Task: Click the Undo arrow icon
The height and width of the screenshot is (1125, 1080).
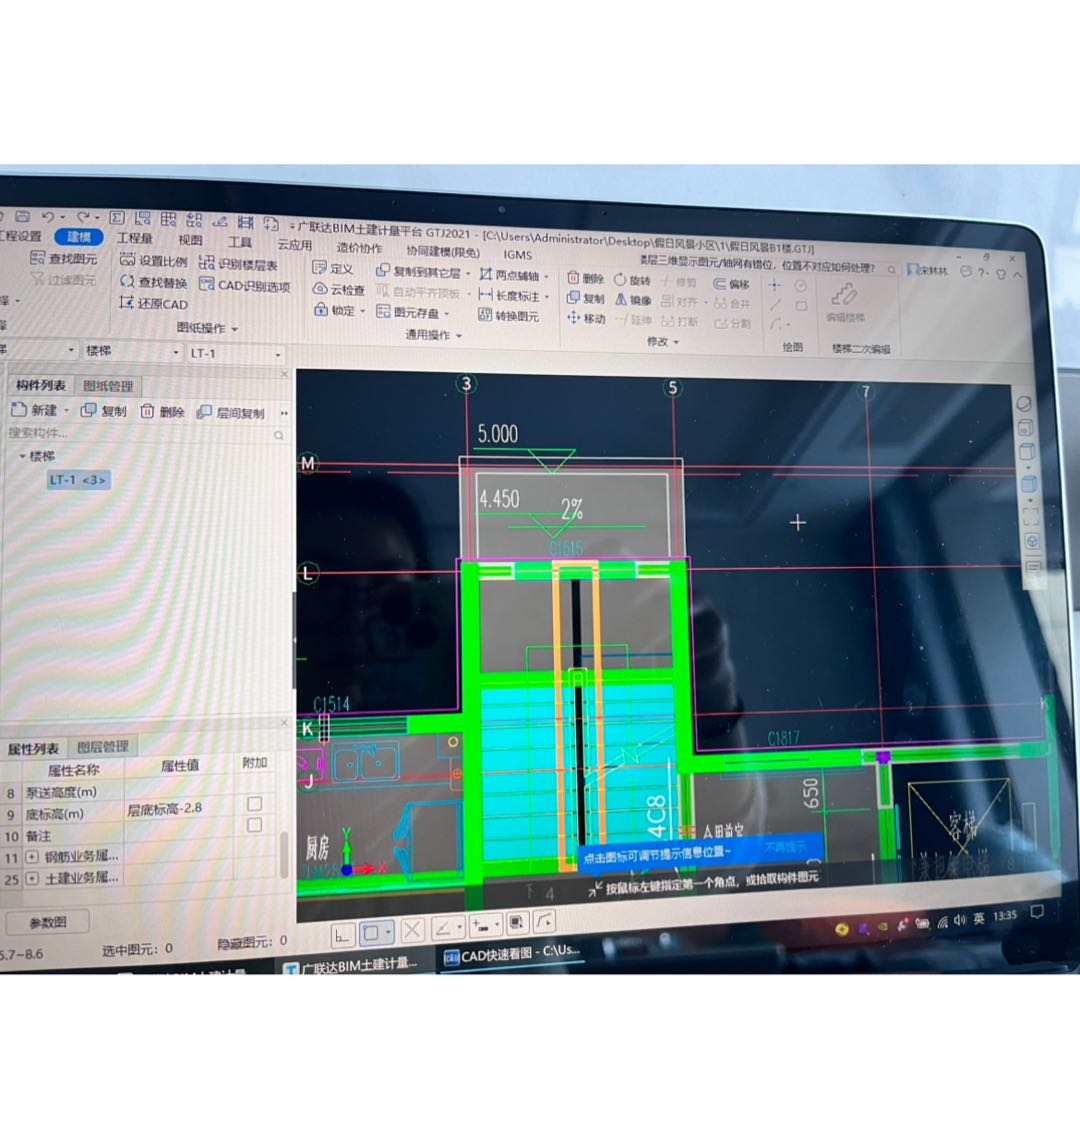Action: coord(48,216)
